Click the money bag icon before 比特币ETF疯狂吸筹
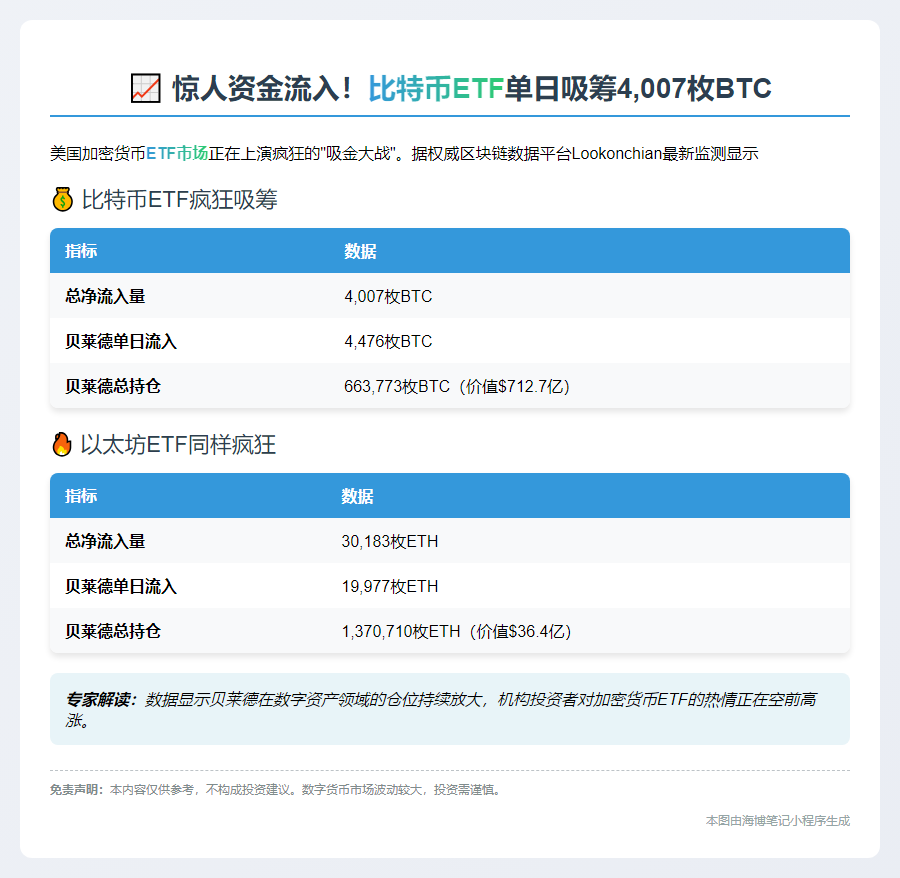The height and width of the screenshot is (878, 900). coord(62,199)
